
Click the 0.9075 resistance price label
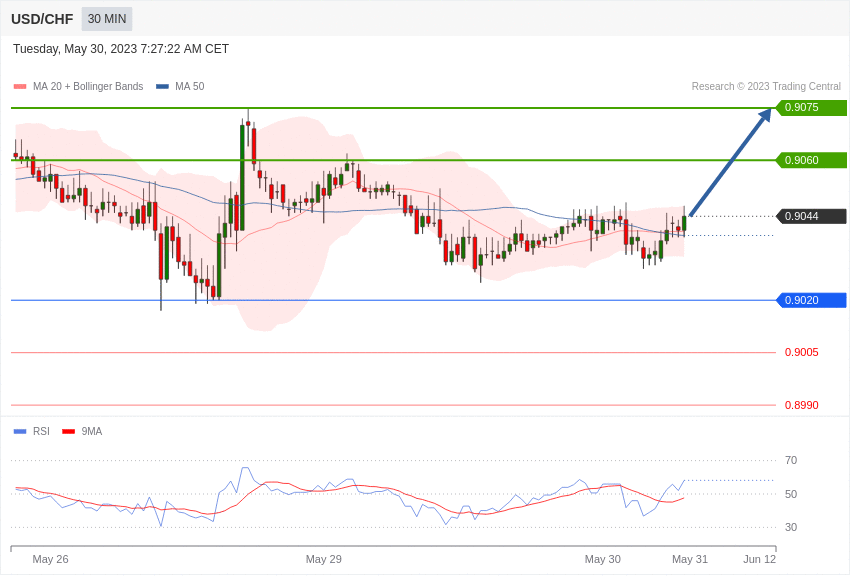click(811, 107)
